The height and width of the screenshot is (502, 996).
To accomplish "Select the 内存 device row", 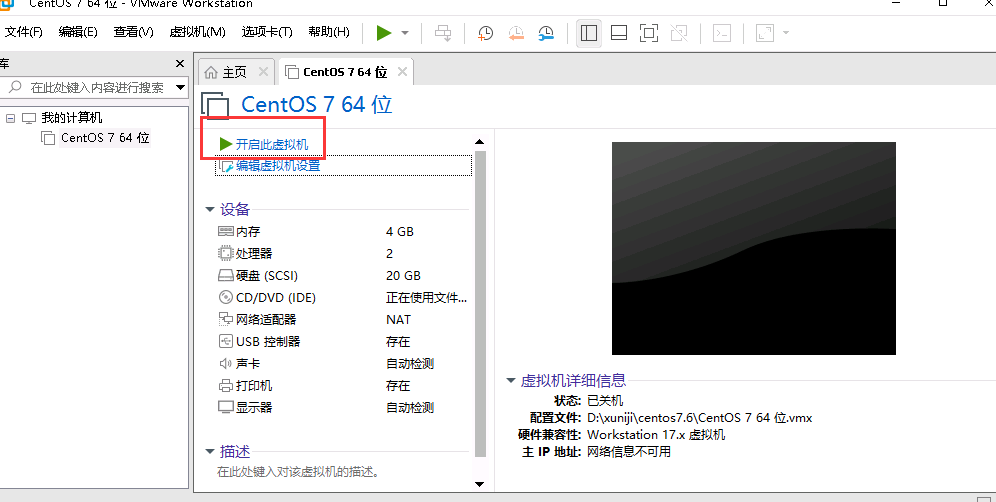I will [x=343, y=231].
